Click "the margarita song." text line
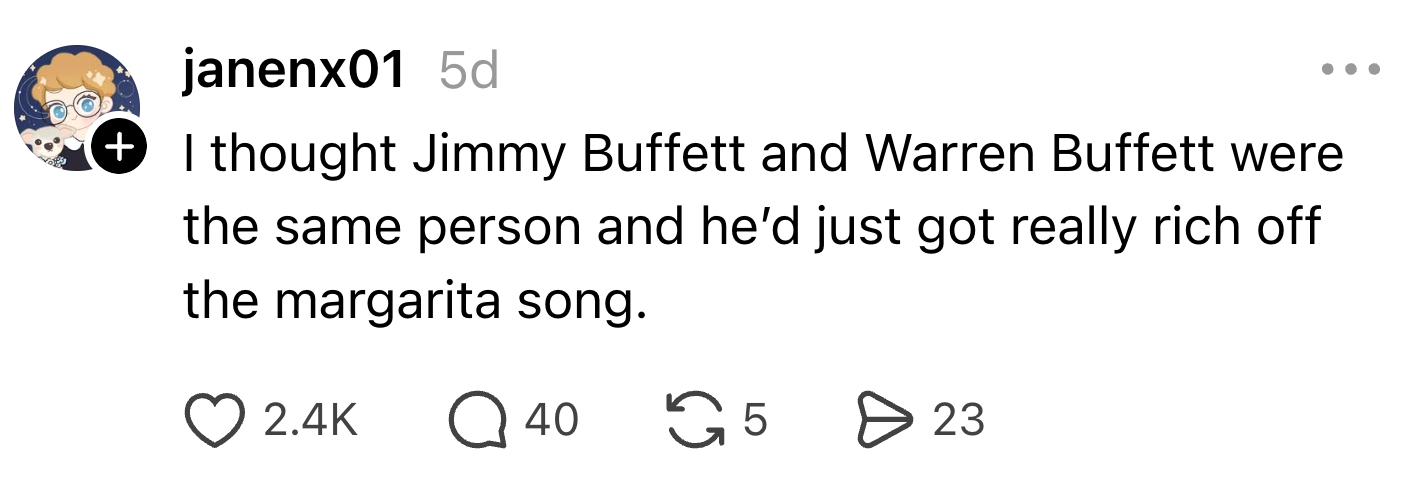Screen dimensions: 1408x492 point(409,301)
